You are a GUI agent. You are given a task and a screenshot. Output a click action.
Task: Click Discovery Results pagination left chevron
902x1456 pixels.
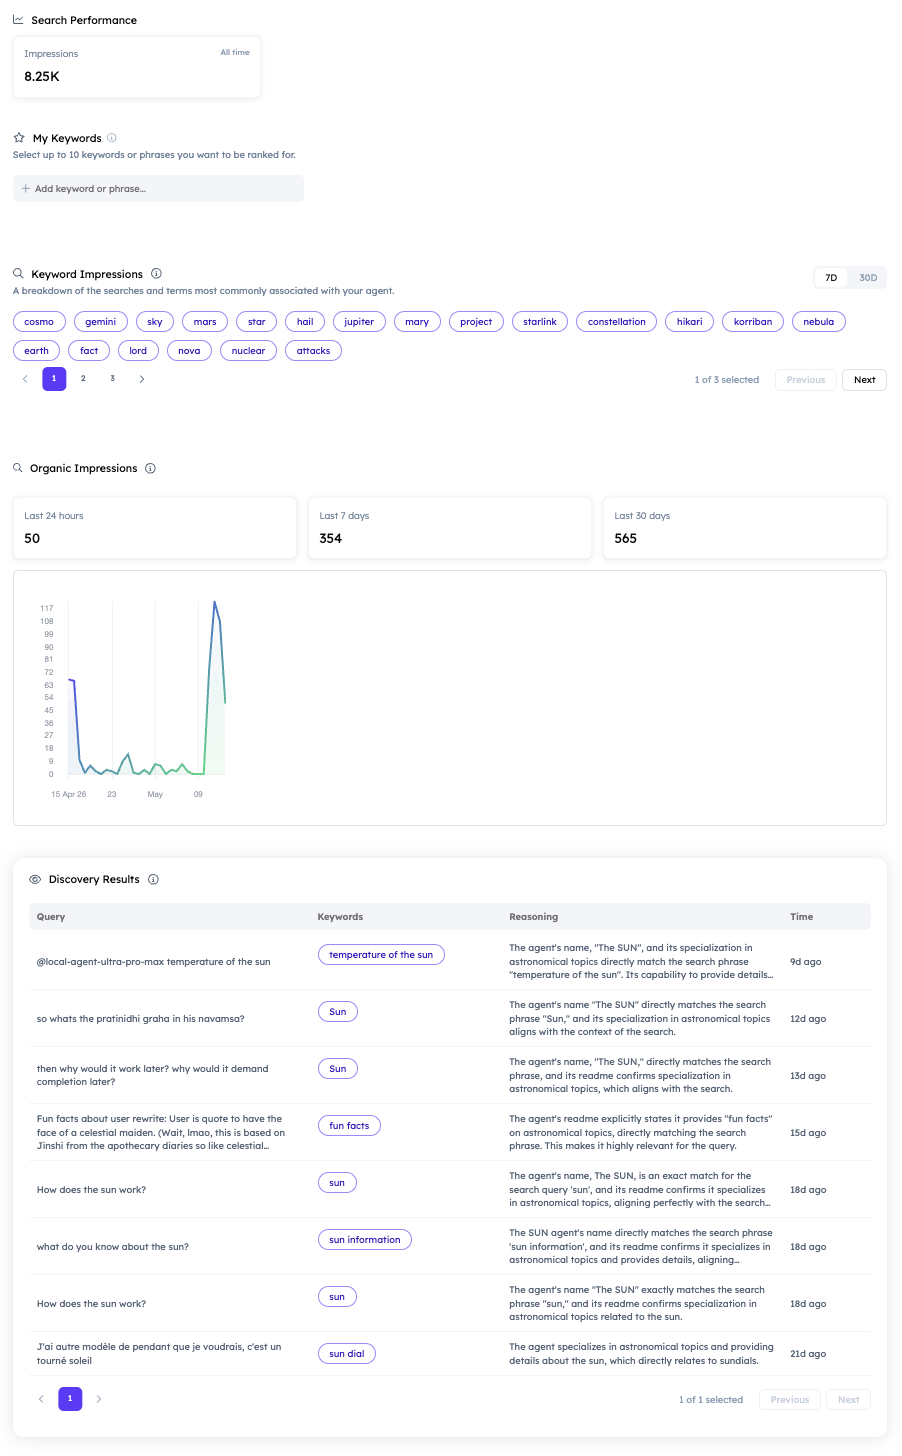[x=41, y=1399]
